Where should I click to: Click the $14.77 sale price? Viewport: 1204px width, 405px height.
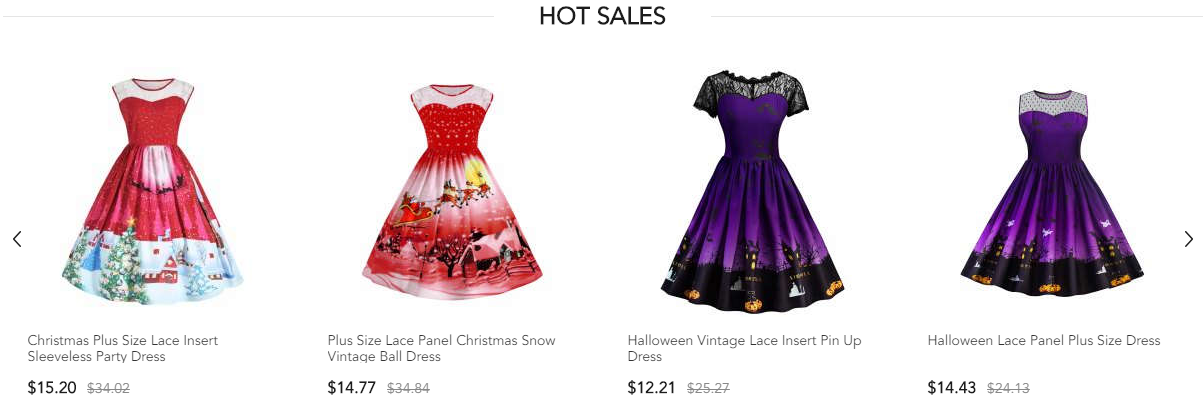click(352, 388)
